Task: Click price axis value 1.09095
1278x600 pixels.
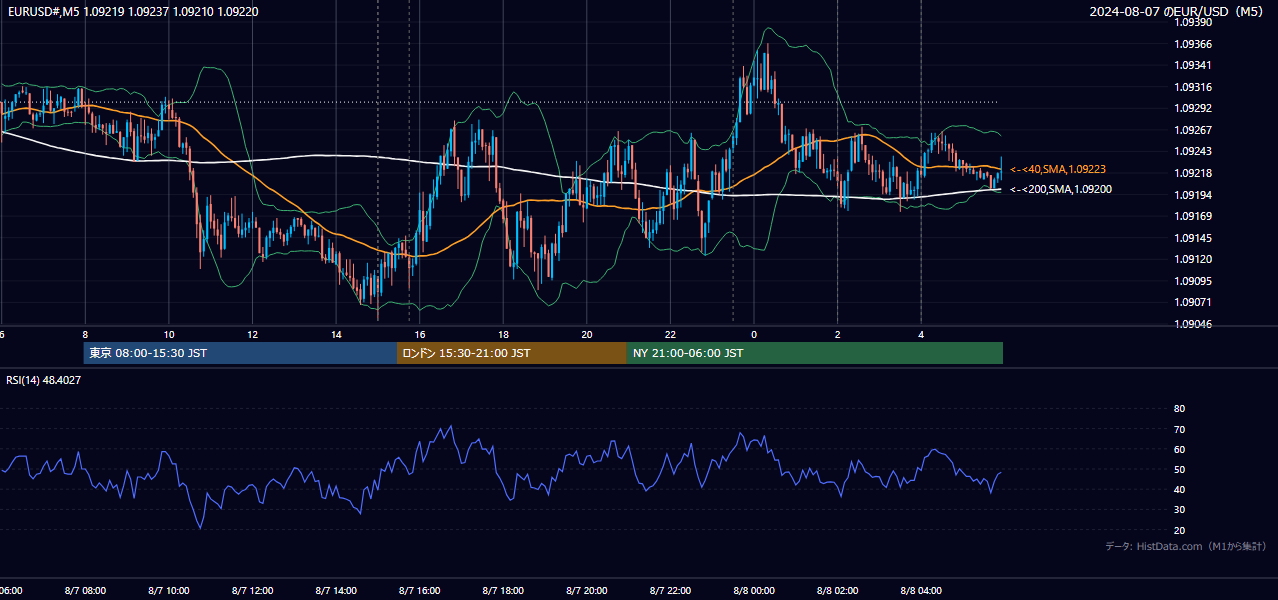Action: 1194,281
